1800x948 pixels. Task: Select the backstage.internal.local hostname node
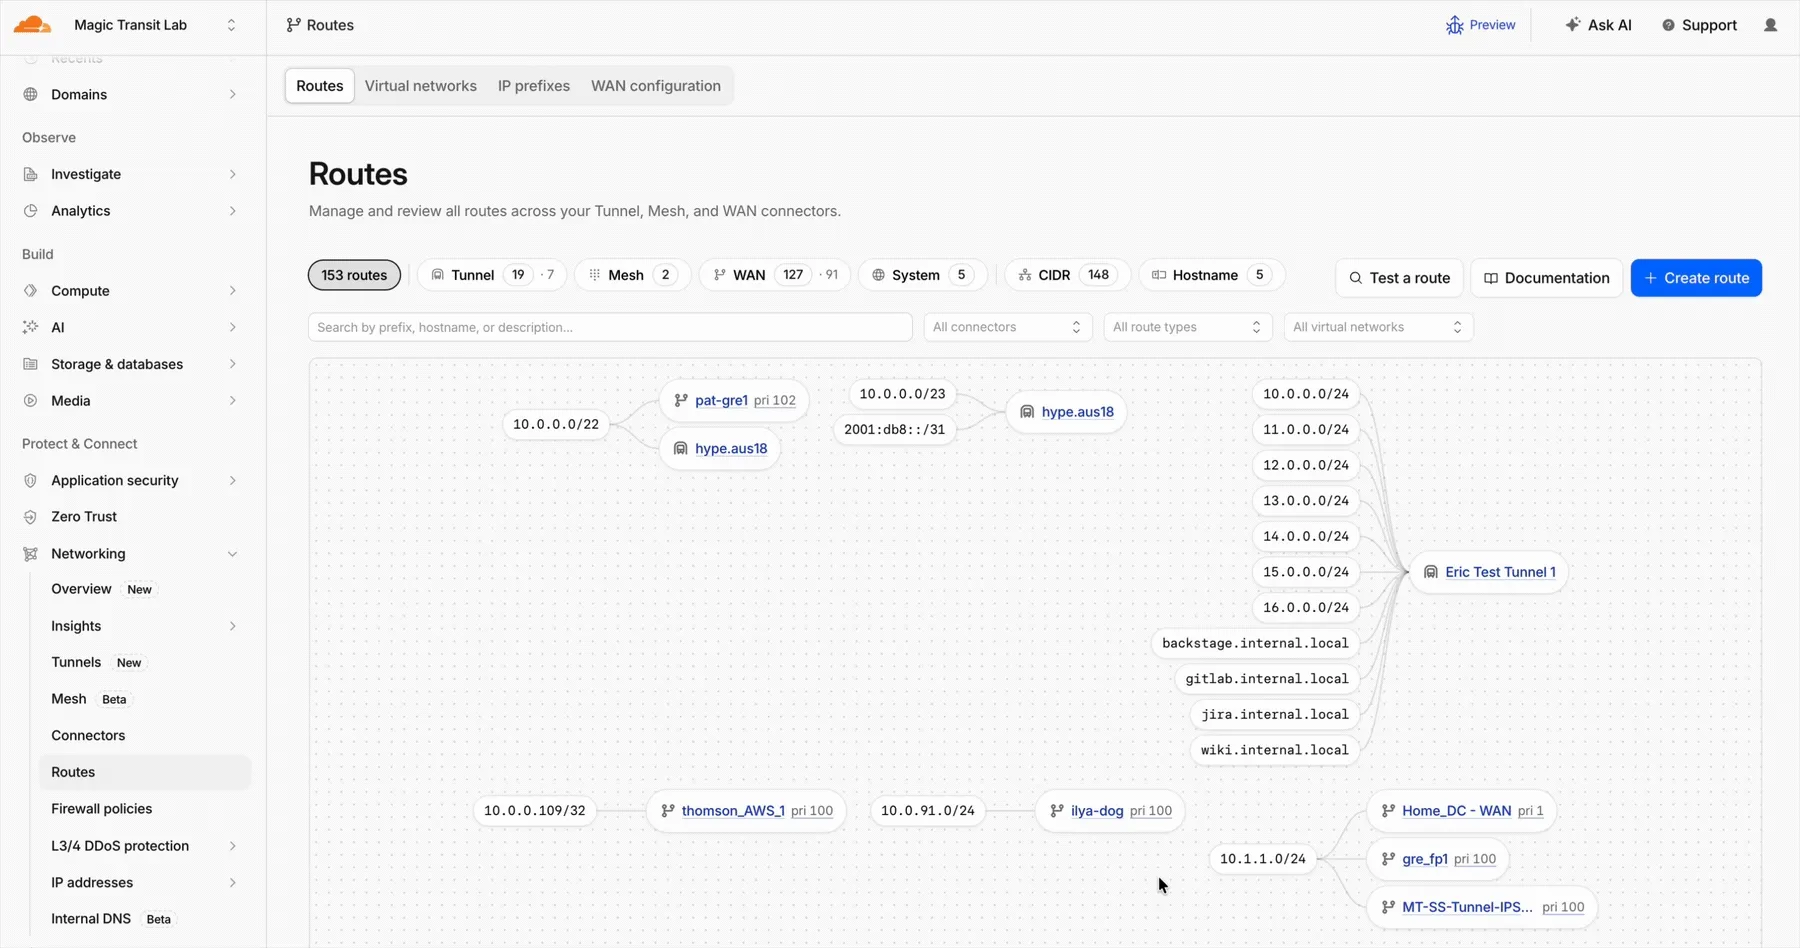tap(1255, 643)
